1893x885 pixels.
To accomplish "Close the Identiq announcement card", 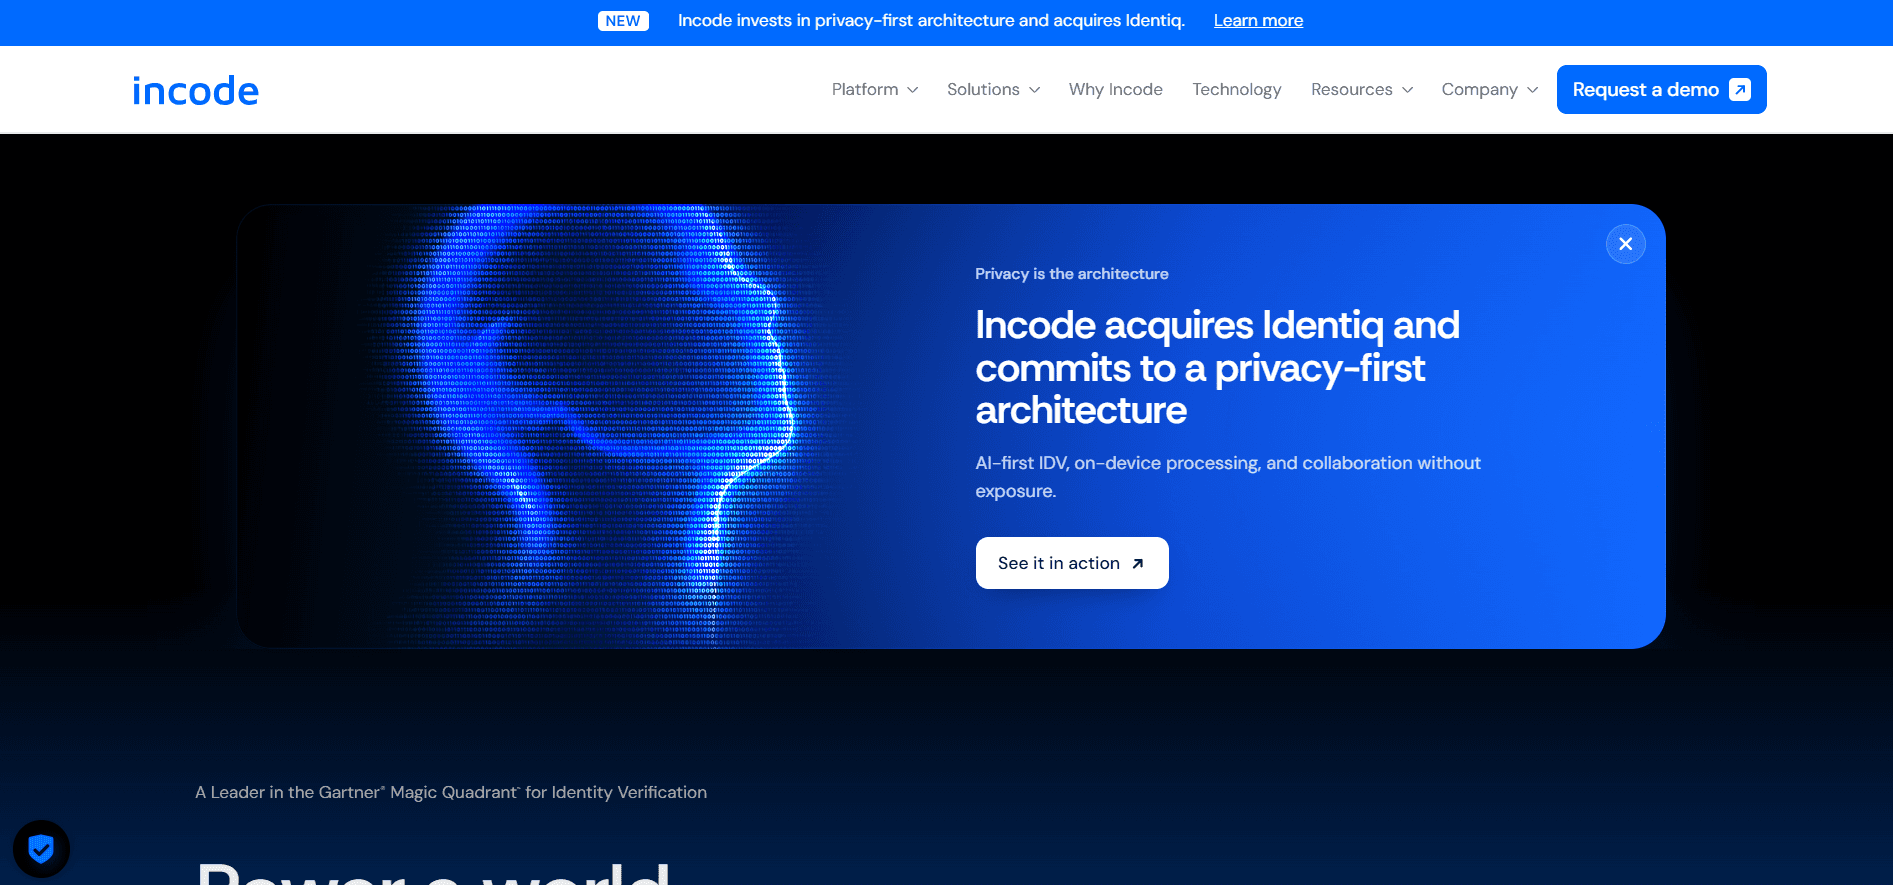I will 1625,244.
